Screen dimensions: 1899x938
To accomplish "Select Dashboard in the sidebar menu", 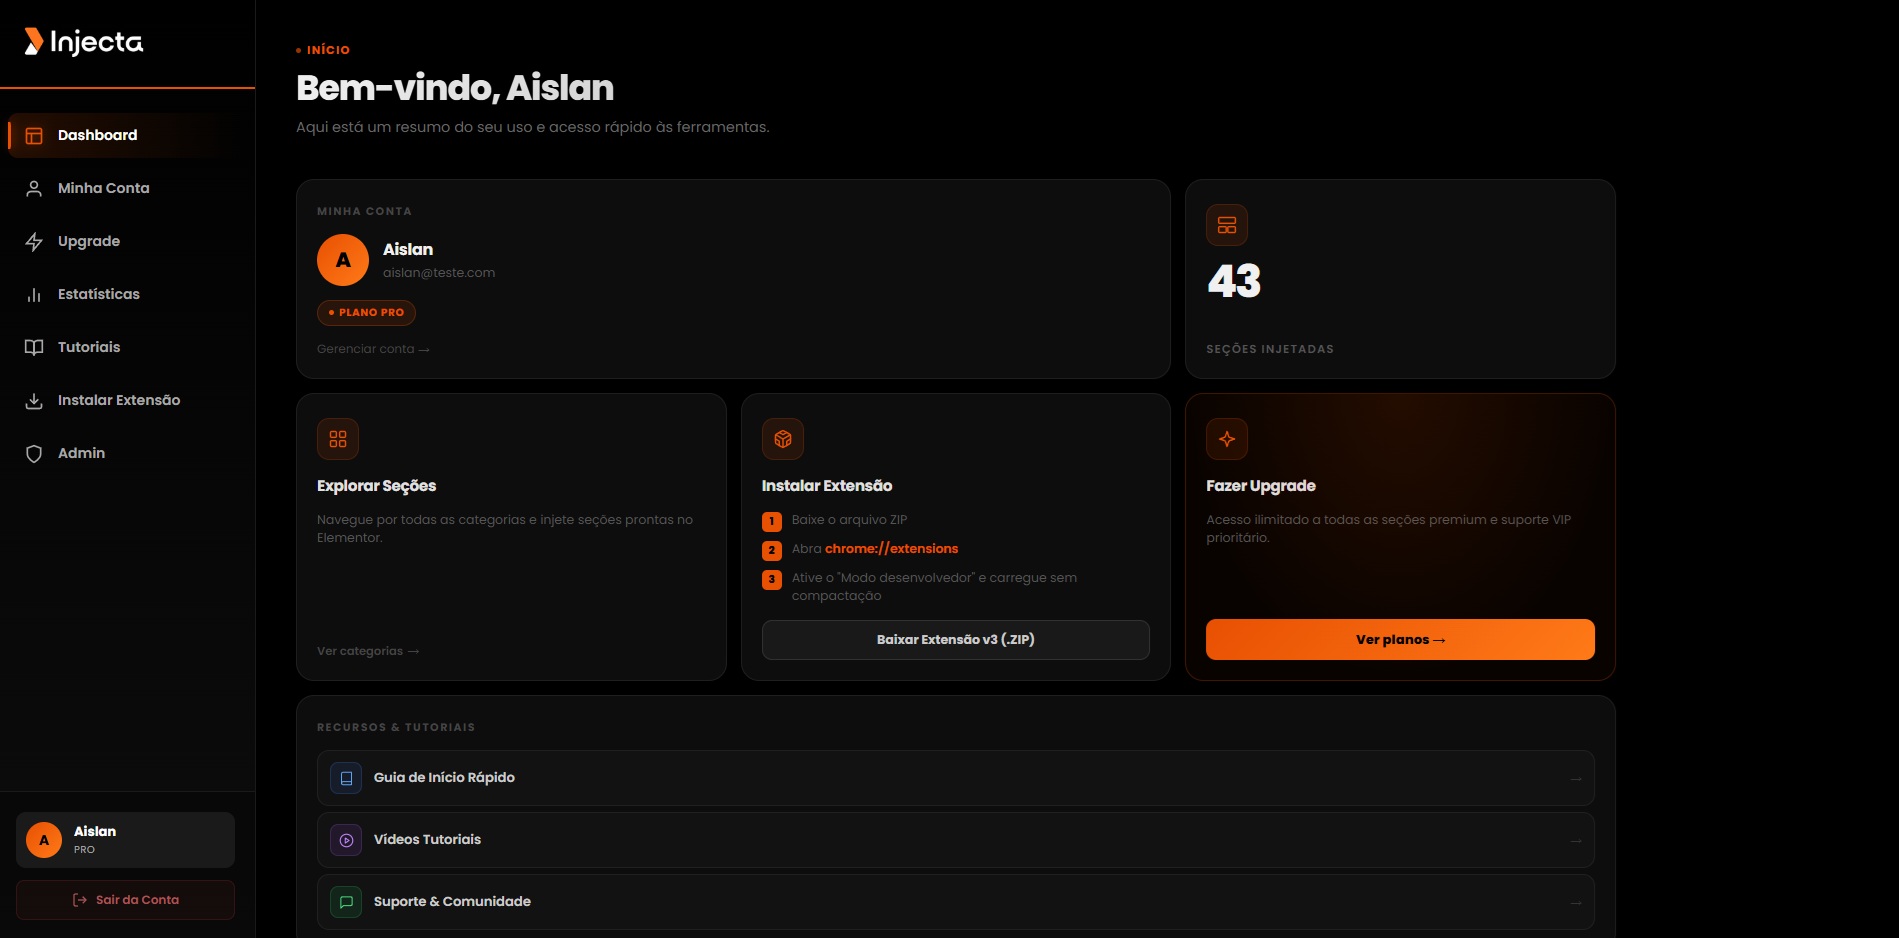I will click(x=97, y=135).
